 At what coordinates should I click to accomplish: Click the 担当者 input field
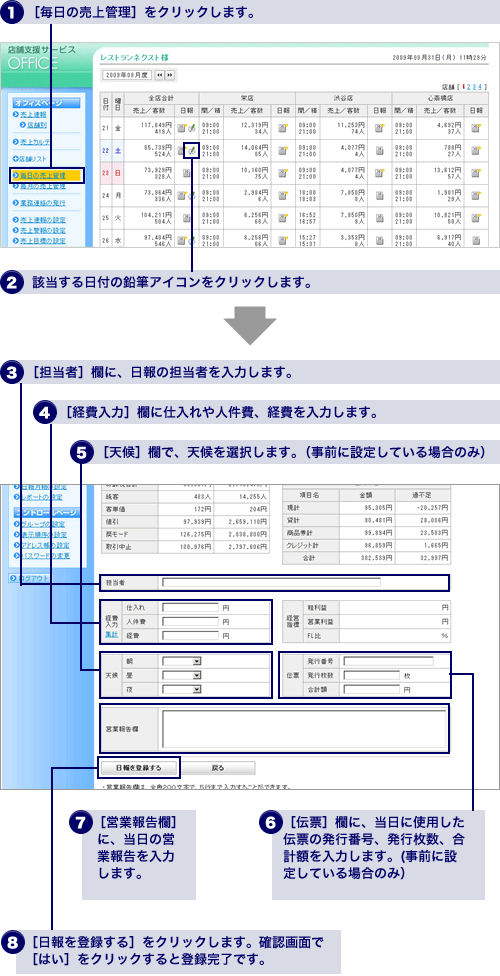271,583
